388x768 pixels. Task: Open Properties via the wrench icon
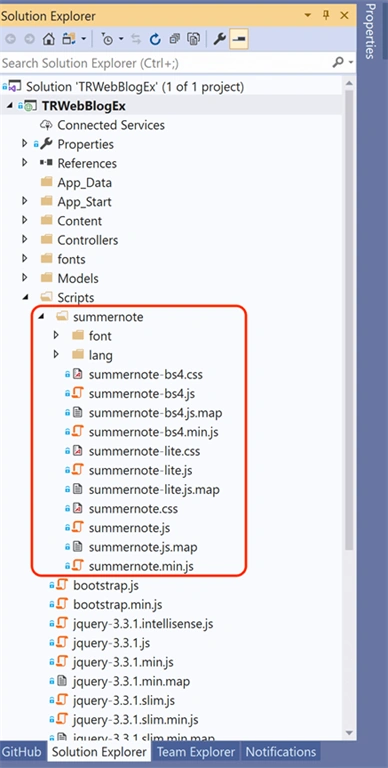219,40
